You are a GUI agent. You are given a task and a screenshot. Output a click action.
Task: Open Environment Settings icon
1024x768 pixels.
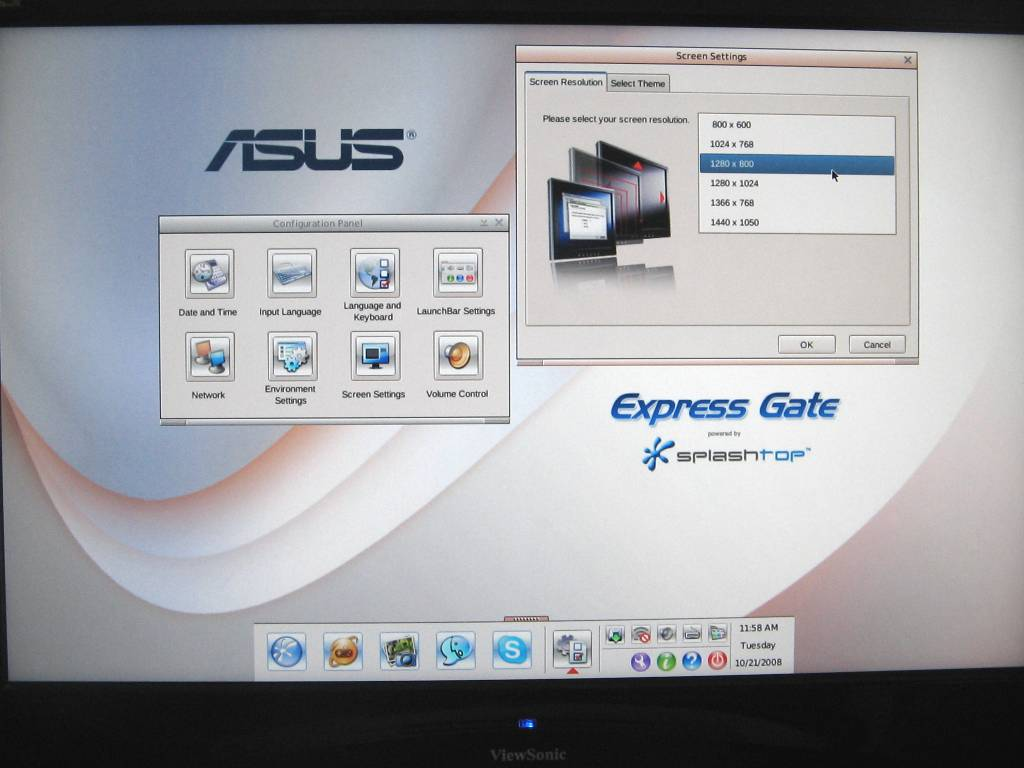(292, 356)
